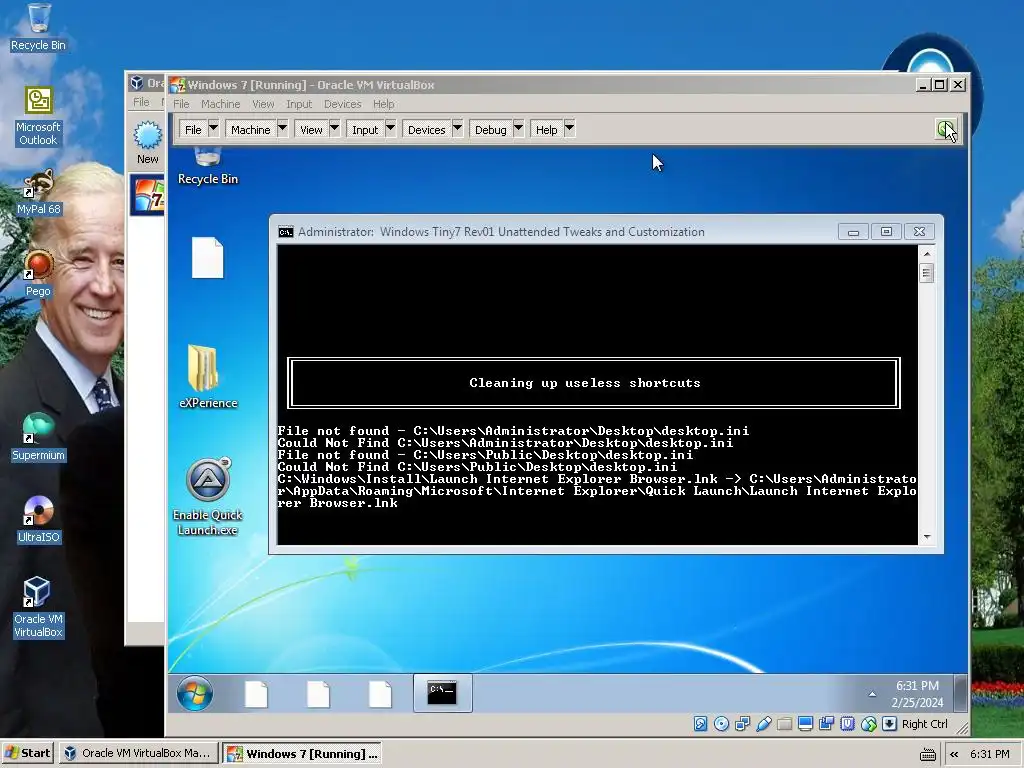1024x768 pixels.
Task: Select the Oracle VM VirtualBox shortcut on host desktop
Action: [38, 608]
